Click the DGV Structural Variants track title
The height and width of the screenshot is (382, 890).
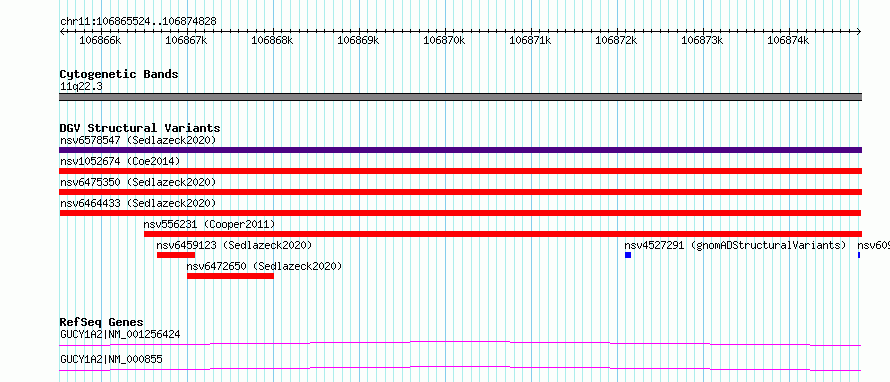pyautogui.click(x=140, y=128)
